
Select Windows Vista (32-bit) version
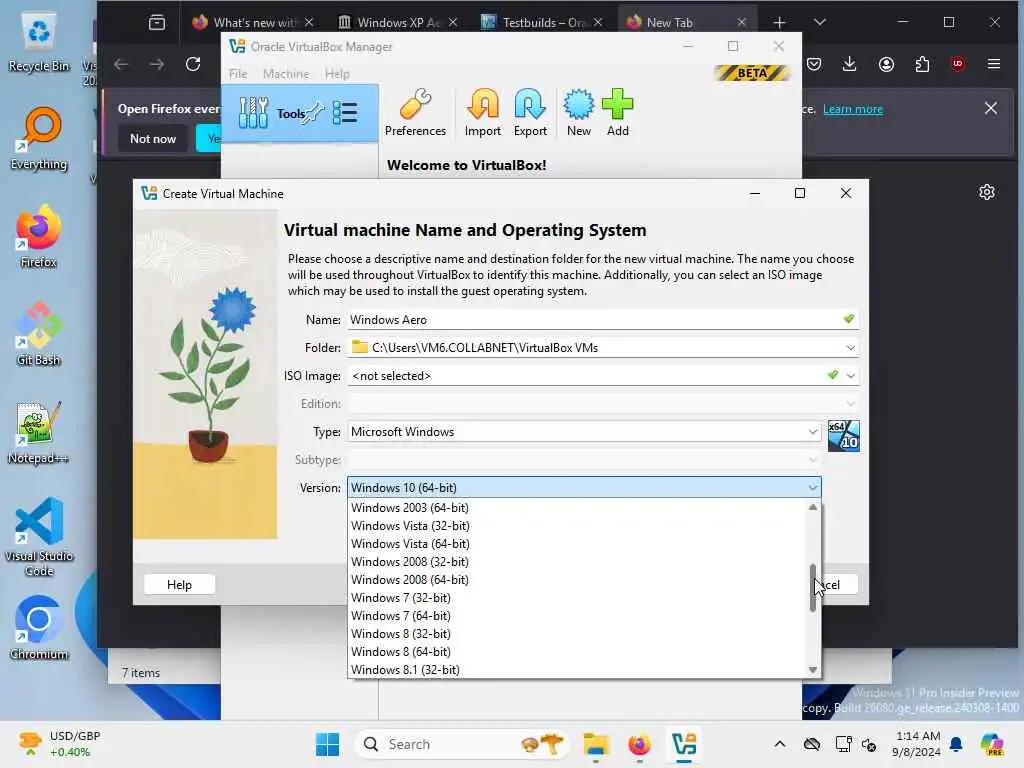point(577,526)
